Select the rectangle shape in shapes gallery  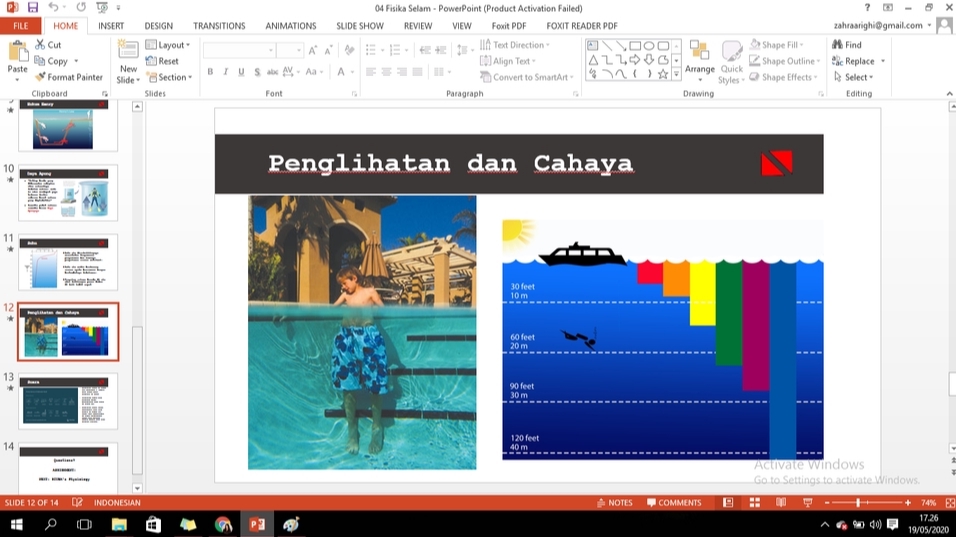[635, 46]
